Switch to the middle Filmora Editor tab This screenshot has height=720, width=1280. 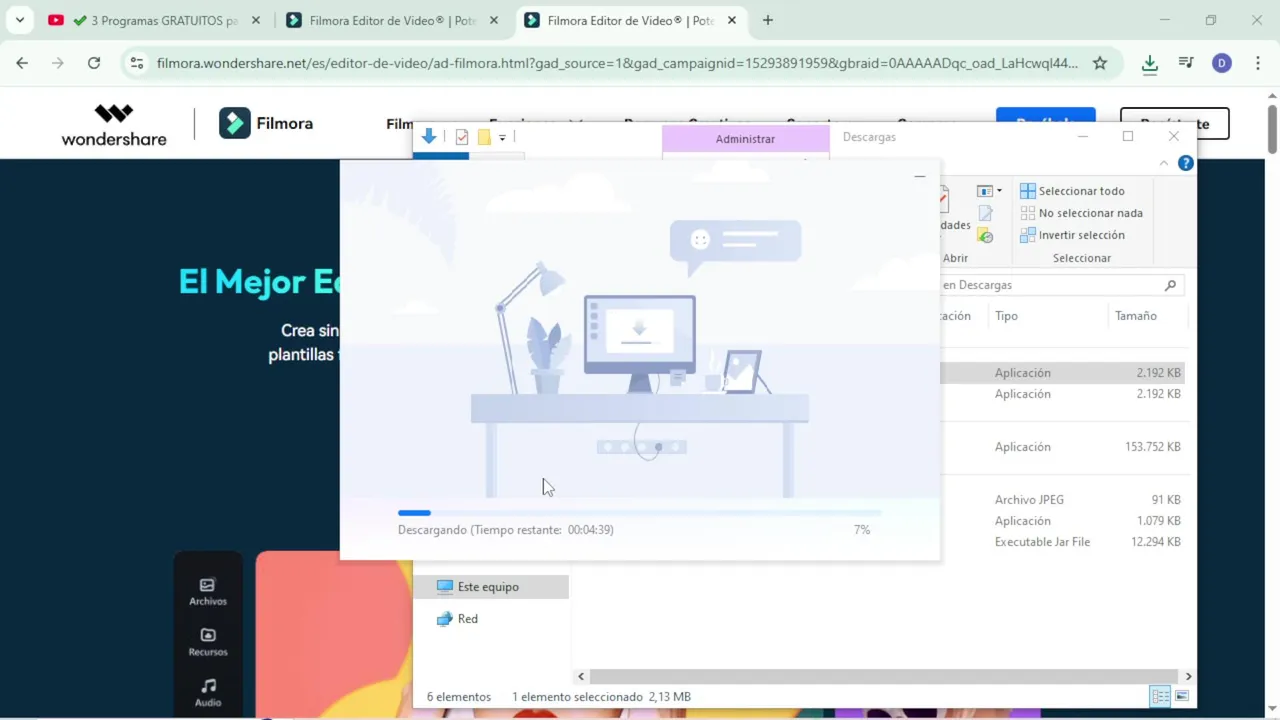tap(393, 20)
